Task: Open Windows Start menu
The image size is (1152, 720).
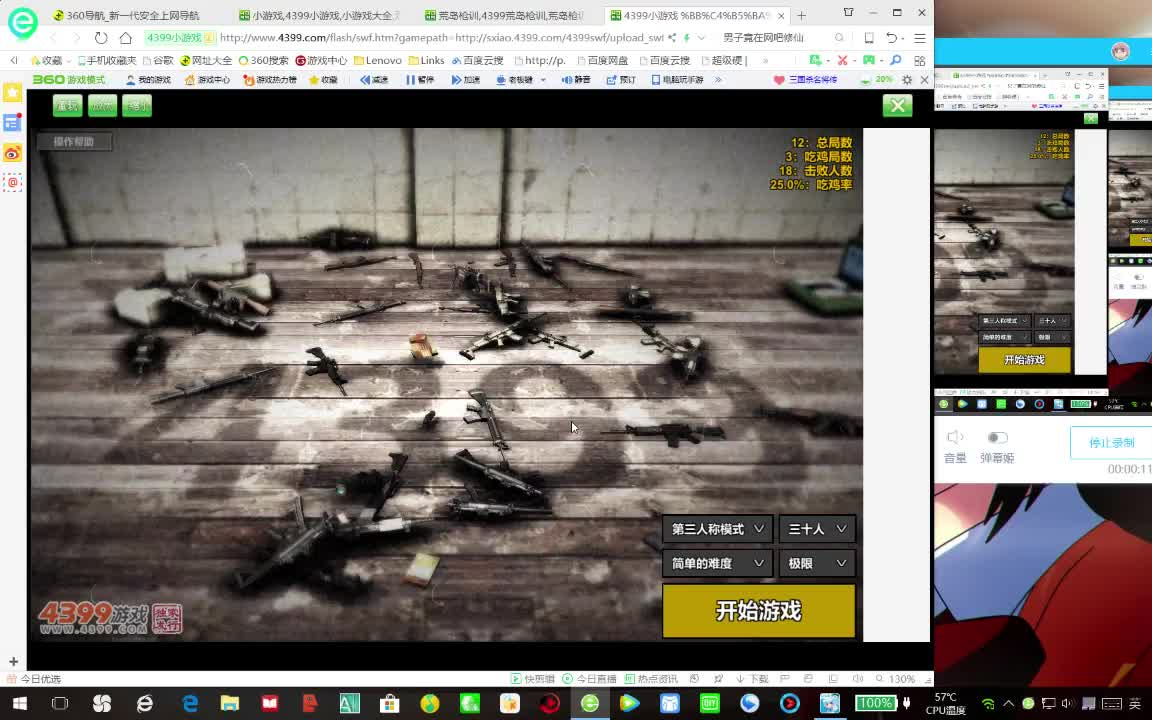Action: coord(20,703)
